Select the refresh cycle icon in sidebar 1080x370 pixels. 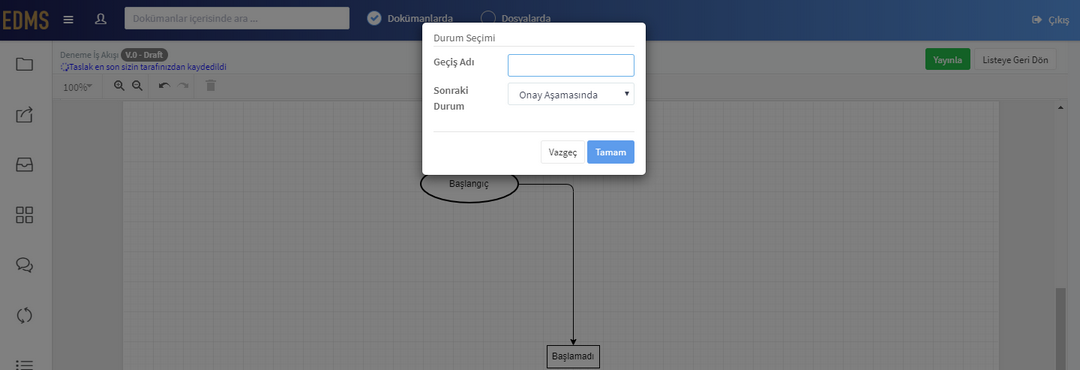click(25, 316)
